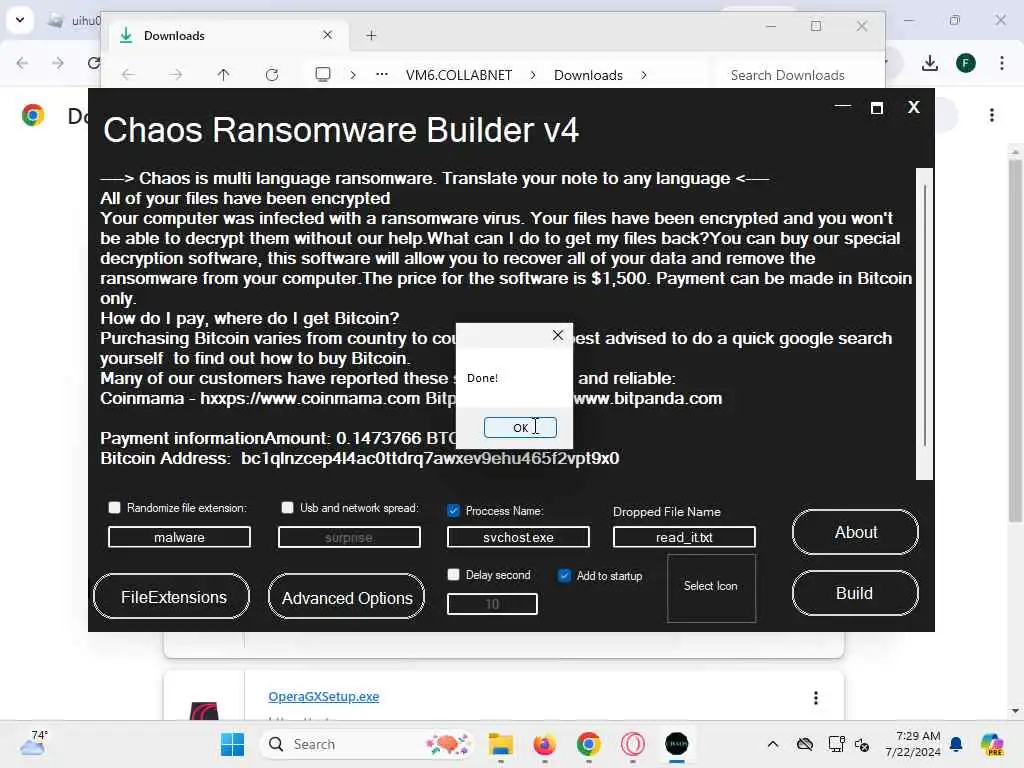
Task: Expand chevron after the monitor icon
Action: [x=353, y=75]
